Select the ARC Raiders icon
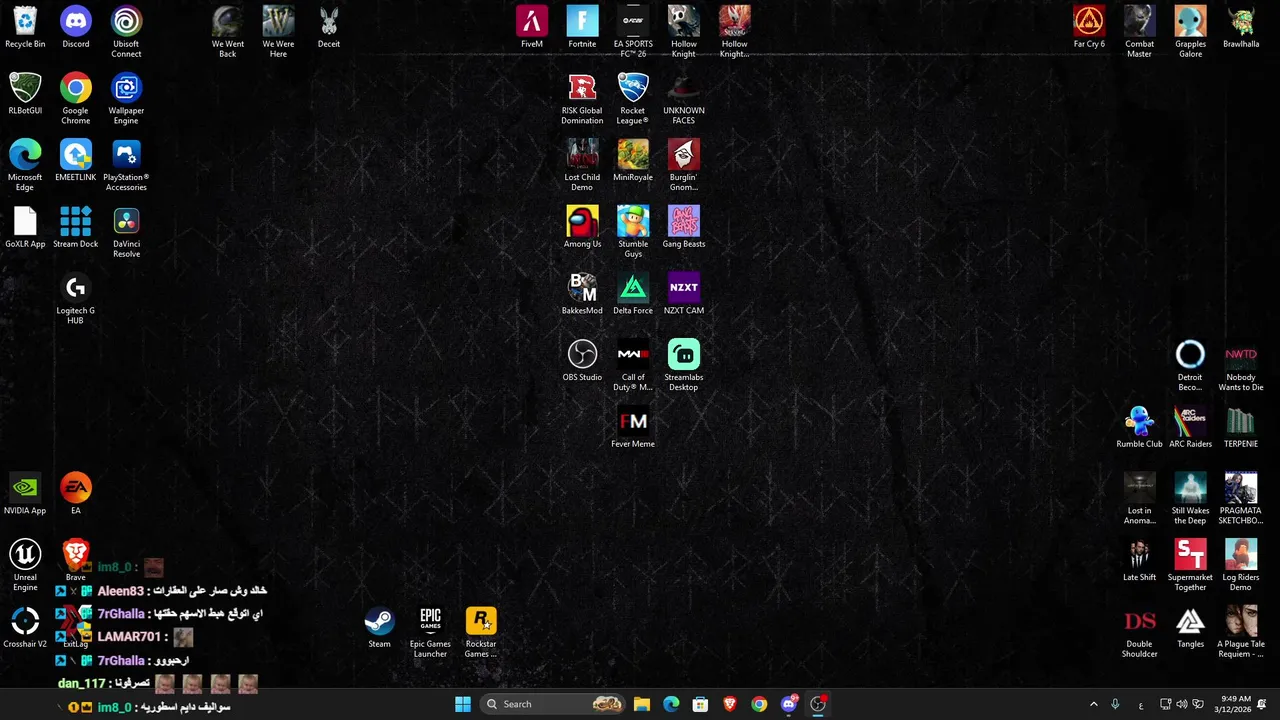This screenshot has height=720, width=1280. click(1190, 427)
